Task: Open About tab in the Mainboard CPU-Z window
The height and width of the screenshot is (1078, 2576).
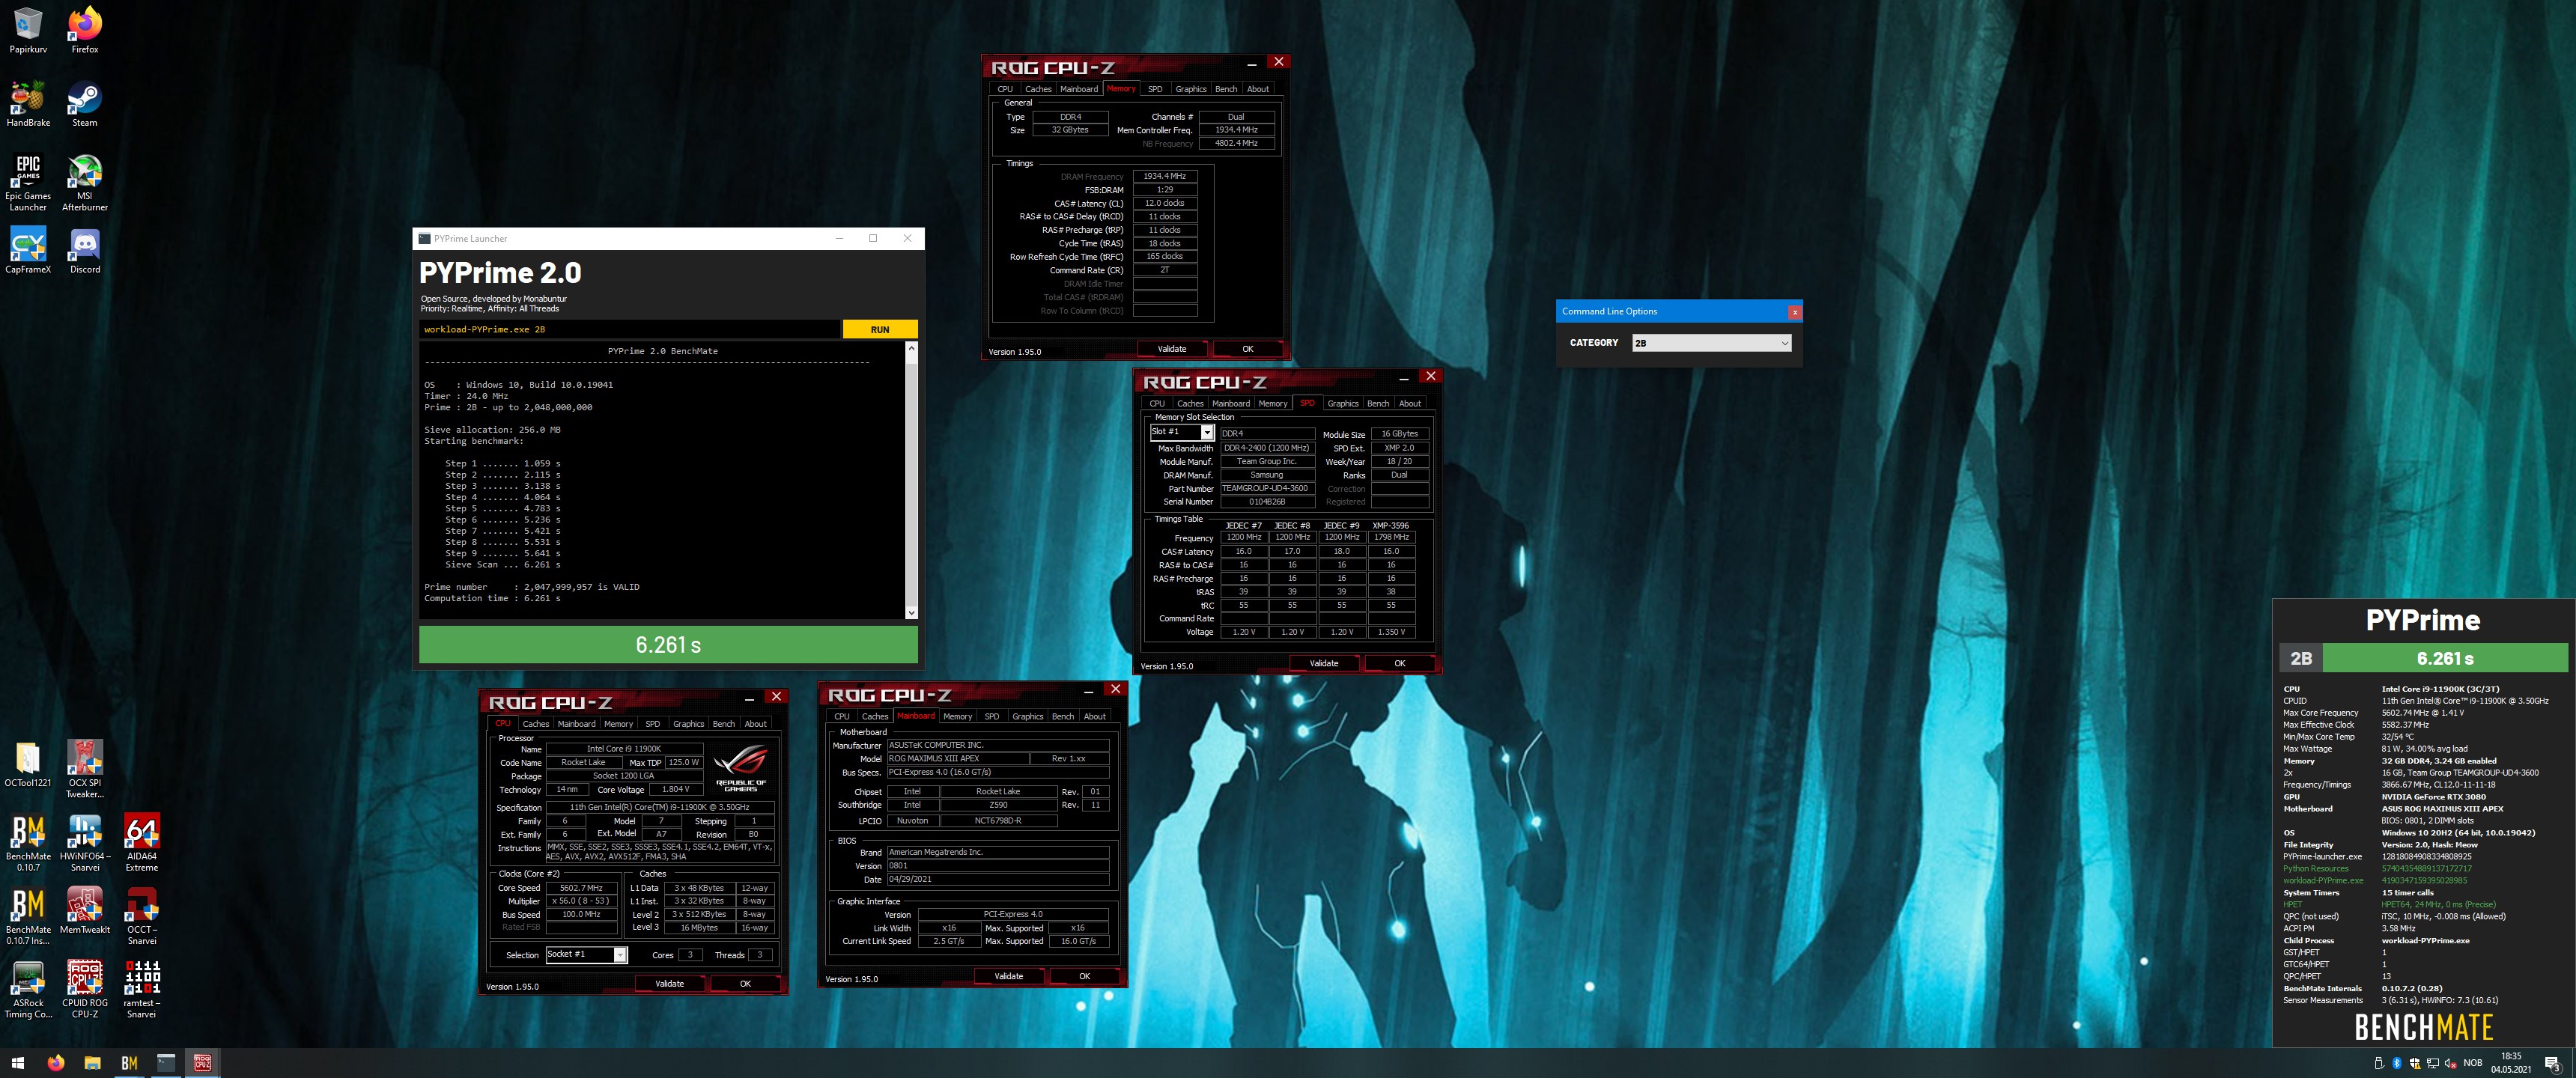Action: (1095, 716)
